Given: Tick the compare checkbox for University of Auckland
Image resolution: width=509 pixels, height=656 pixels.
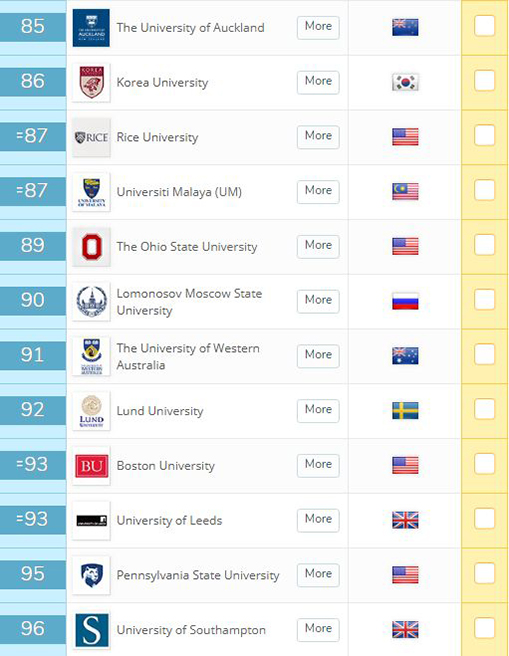Looking at the screenshot, I should (x=485, y=26).
